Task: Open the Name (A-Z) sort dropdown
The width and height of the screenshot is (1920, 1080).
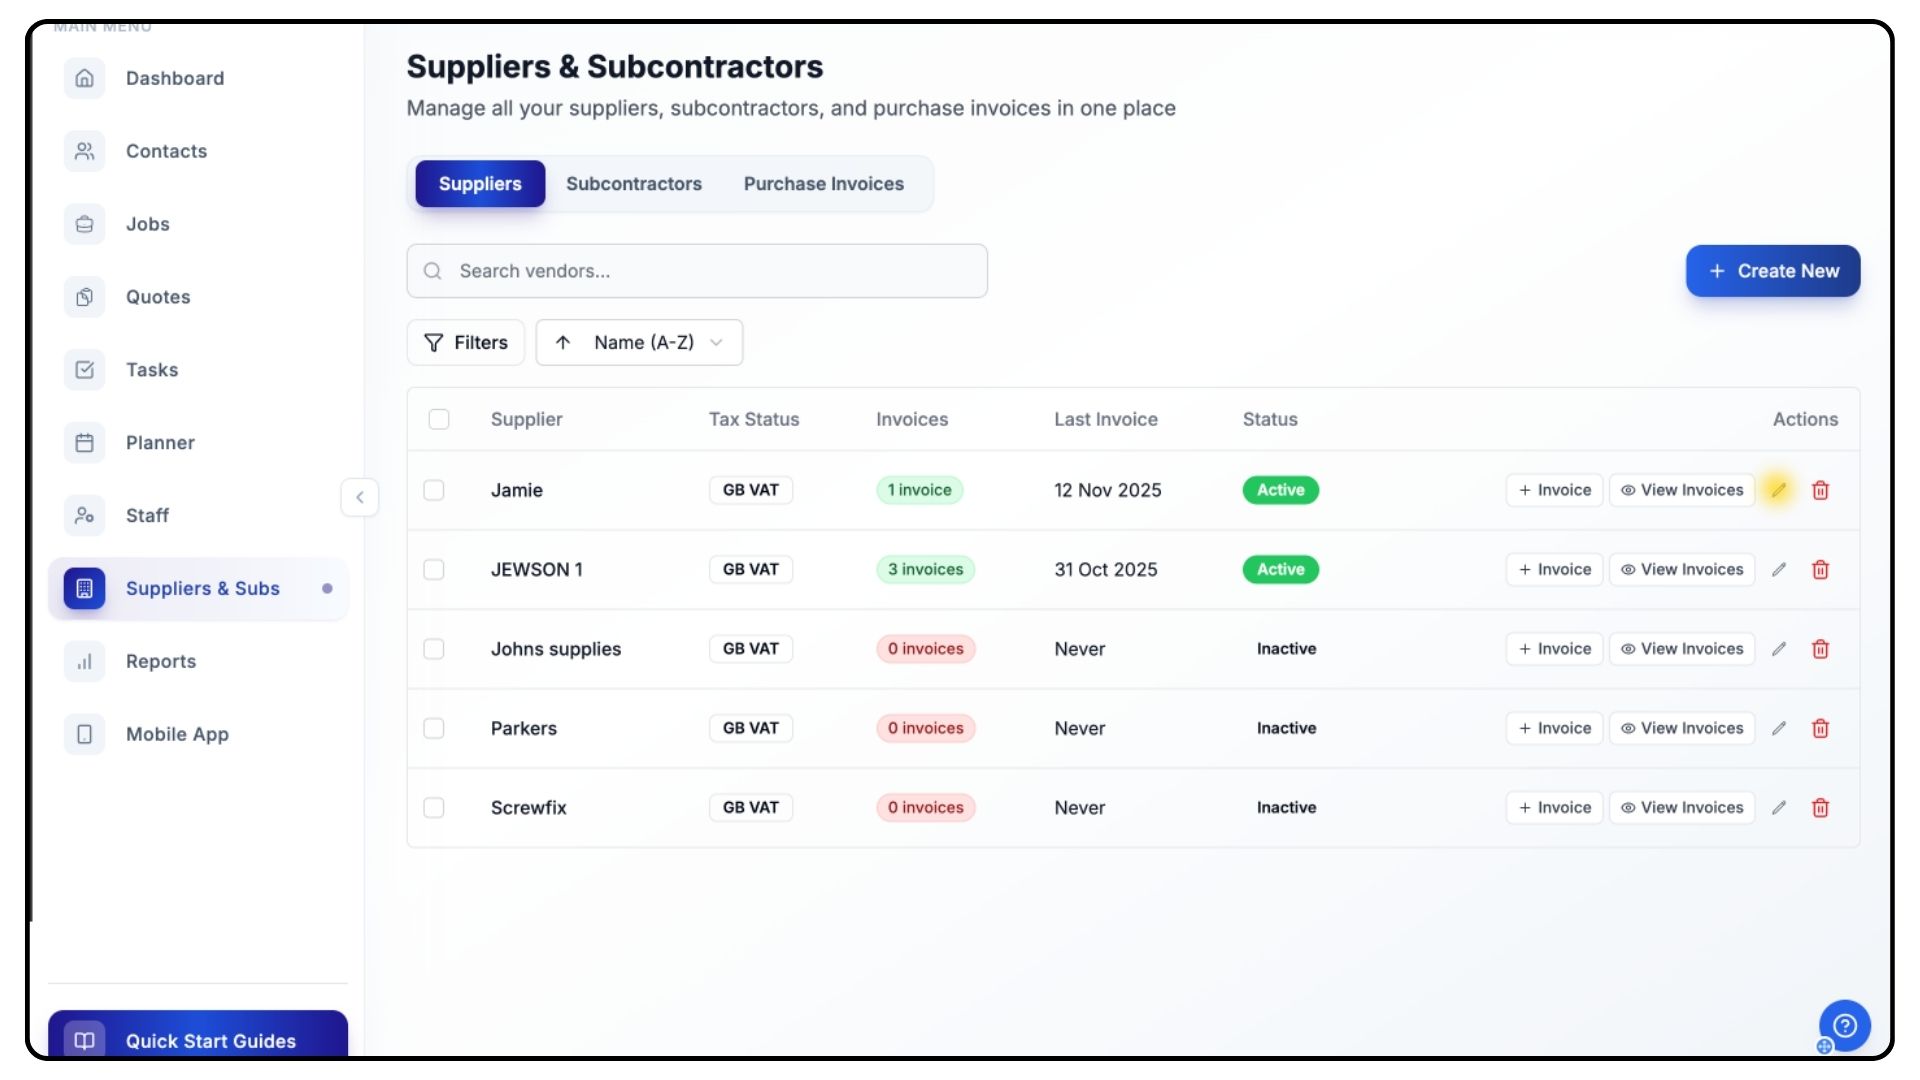Action: pos(640,343)
